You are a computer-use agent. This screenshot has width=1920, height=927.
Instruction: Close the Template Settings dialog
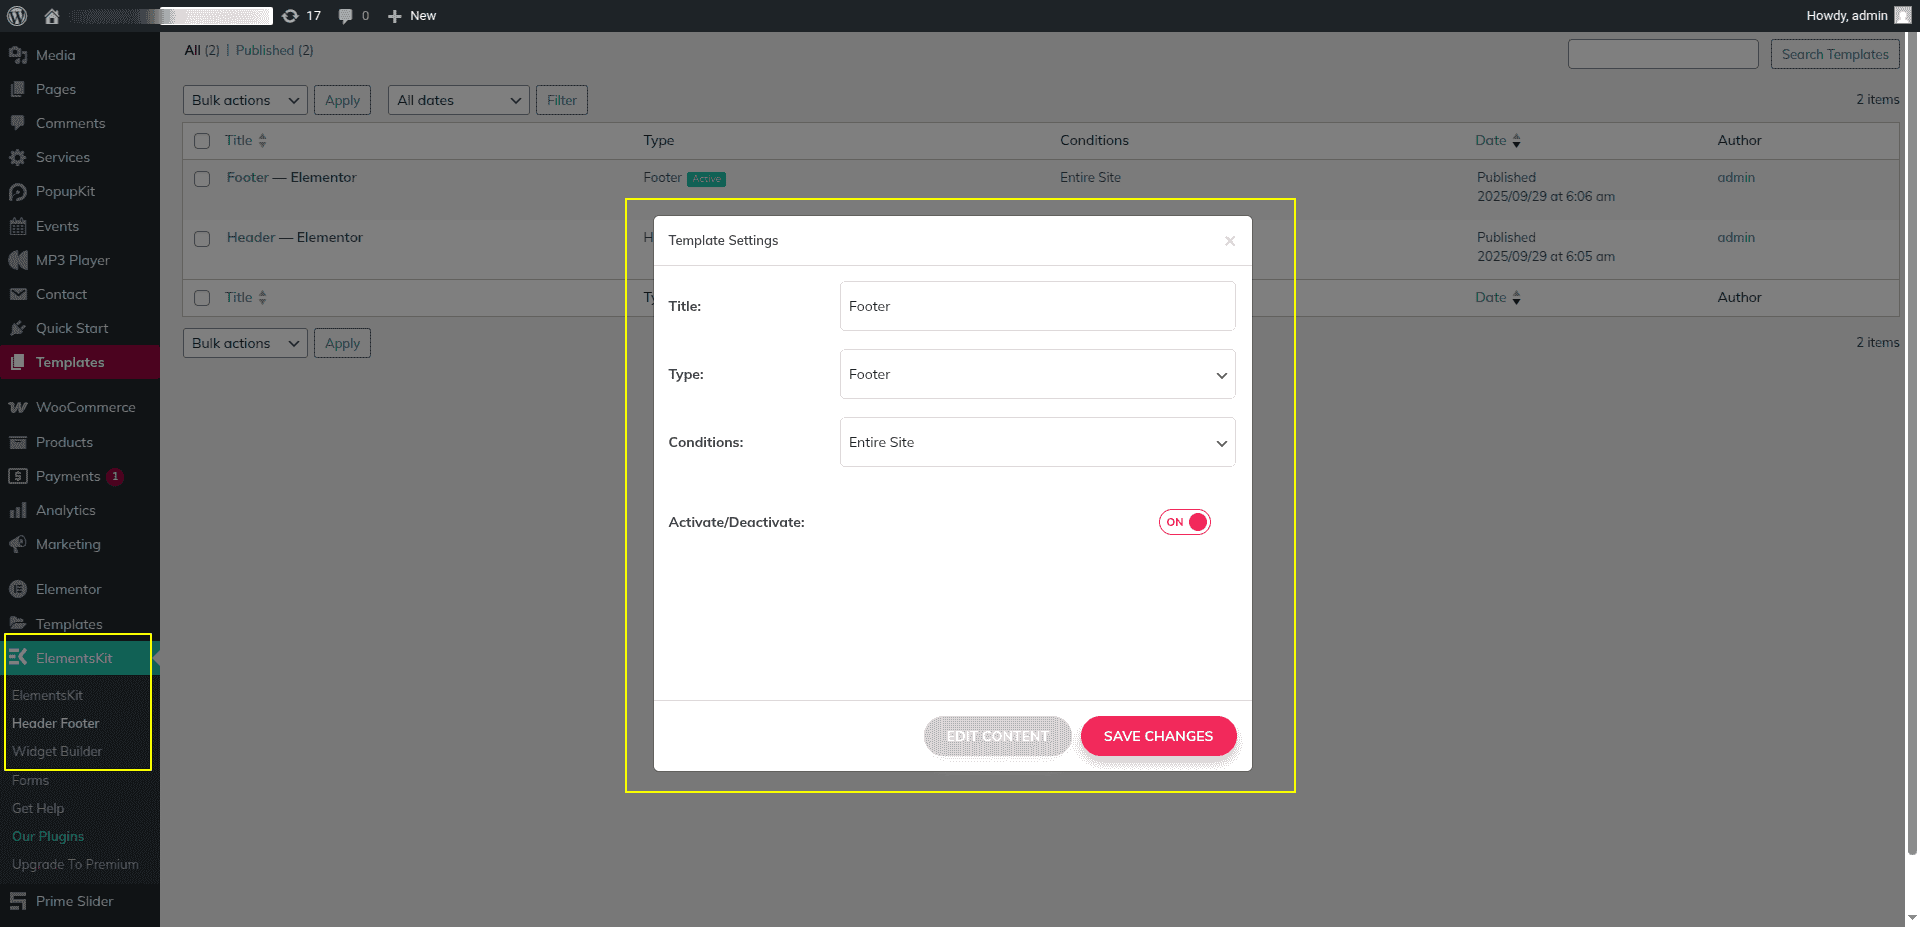(1230, 241)
